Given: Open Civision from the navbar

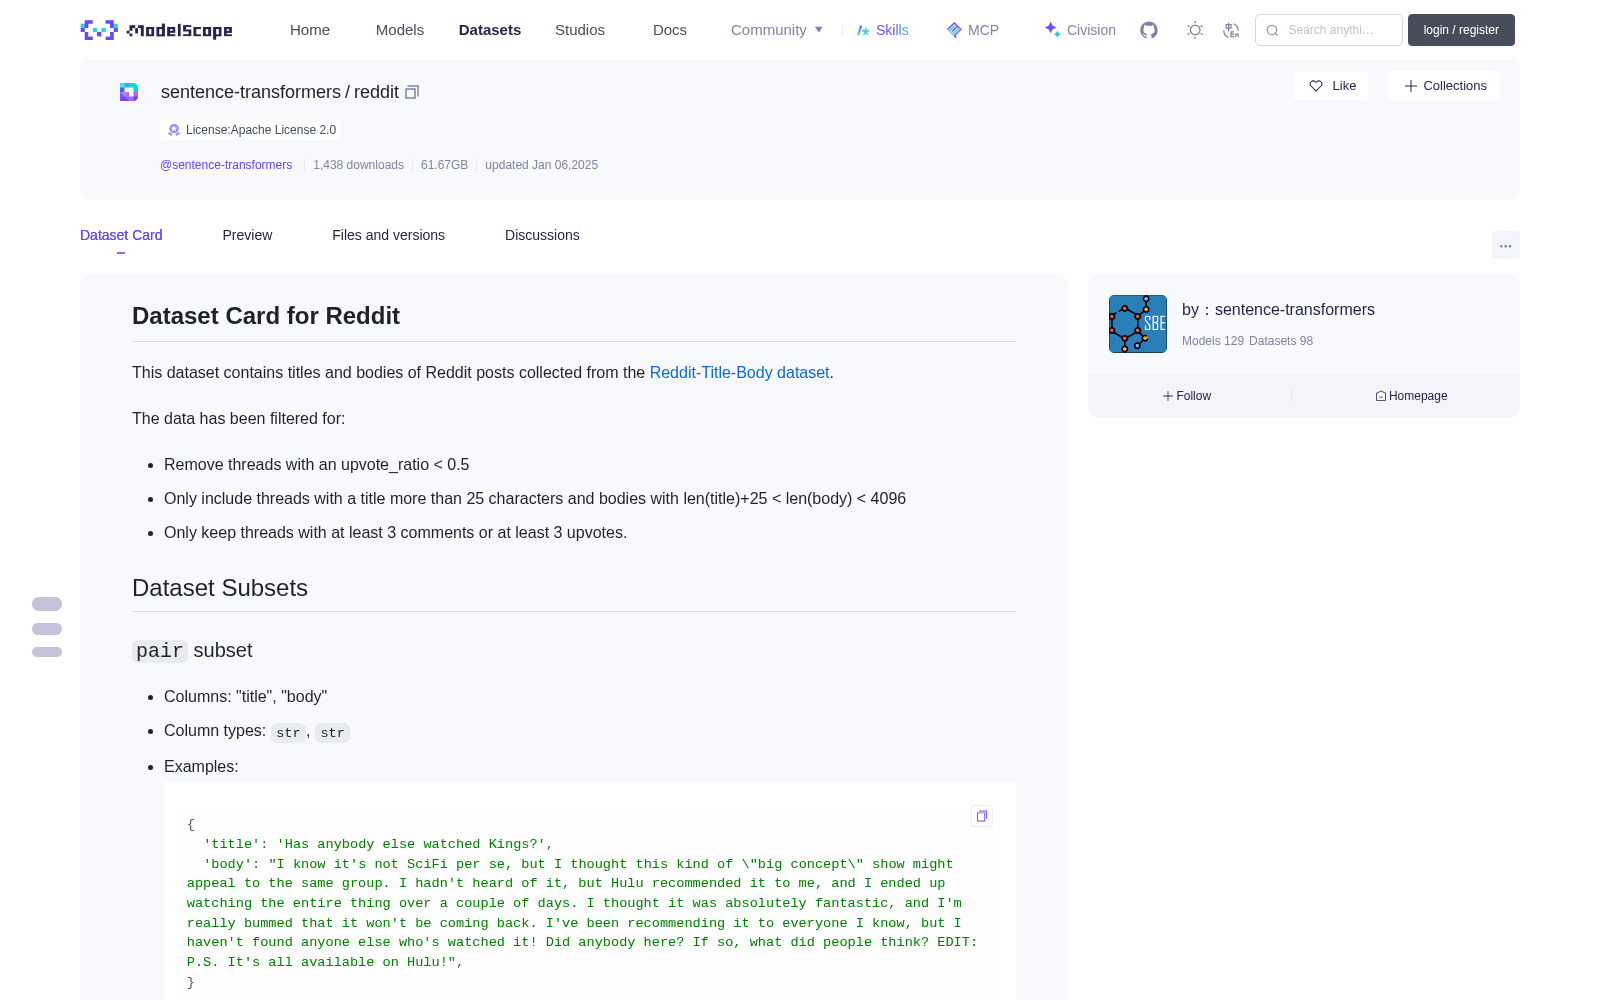Looking at the screenshot, I should pos(1080,30).
